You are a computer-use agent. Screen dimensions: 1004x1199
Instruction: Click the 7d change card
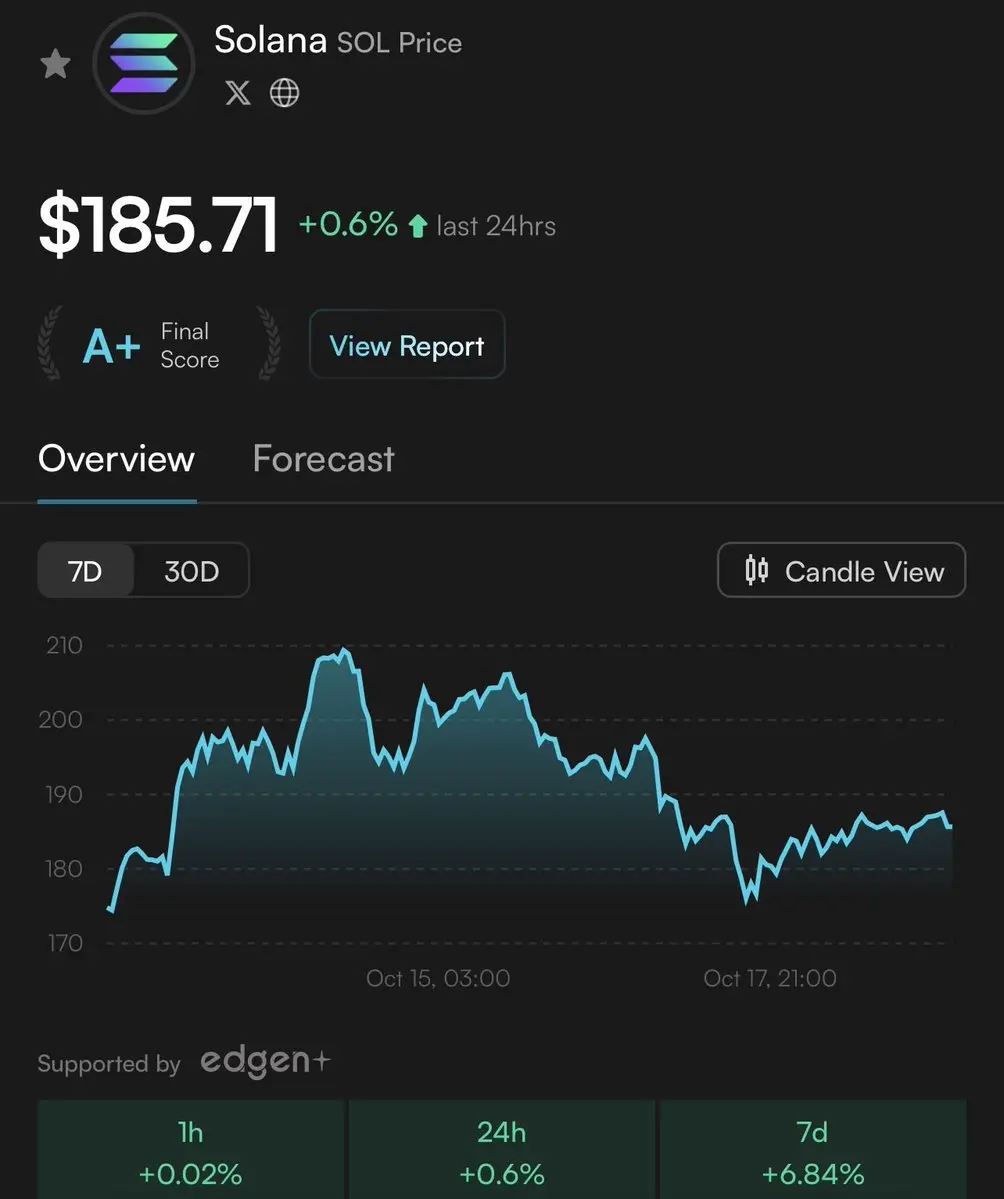[813, 1151]
